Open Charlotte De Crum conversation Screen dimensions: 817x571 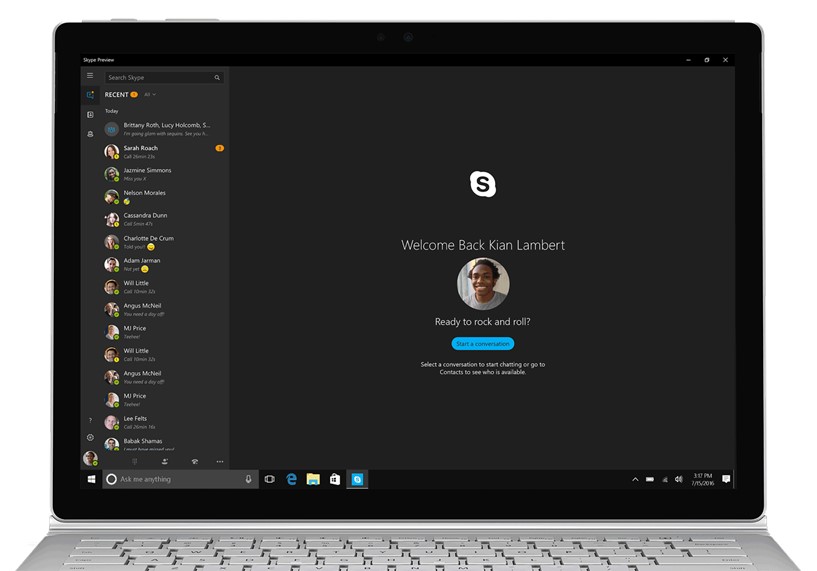point(164,242)
